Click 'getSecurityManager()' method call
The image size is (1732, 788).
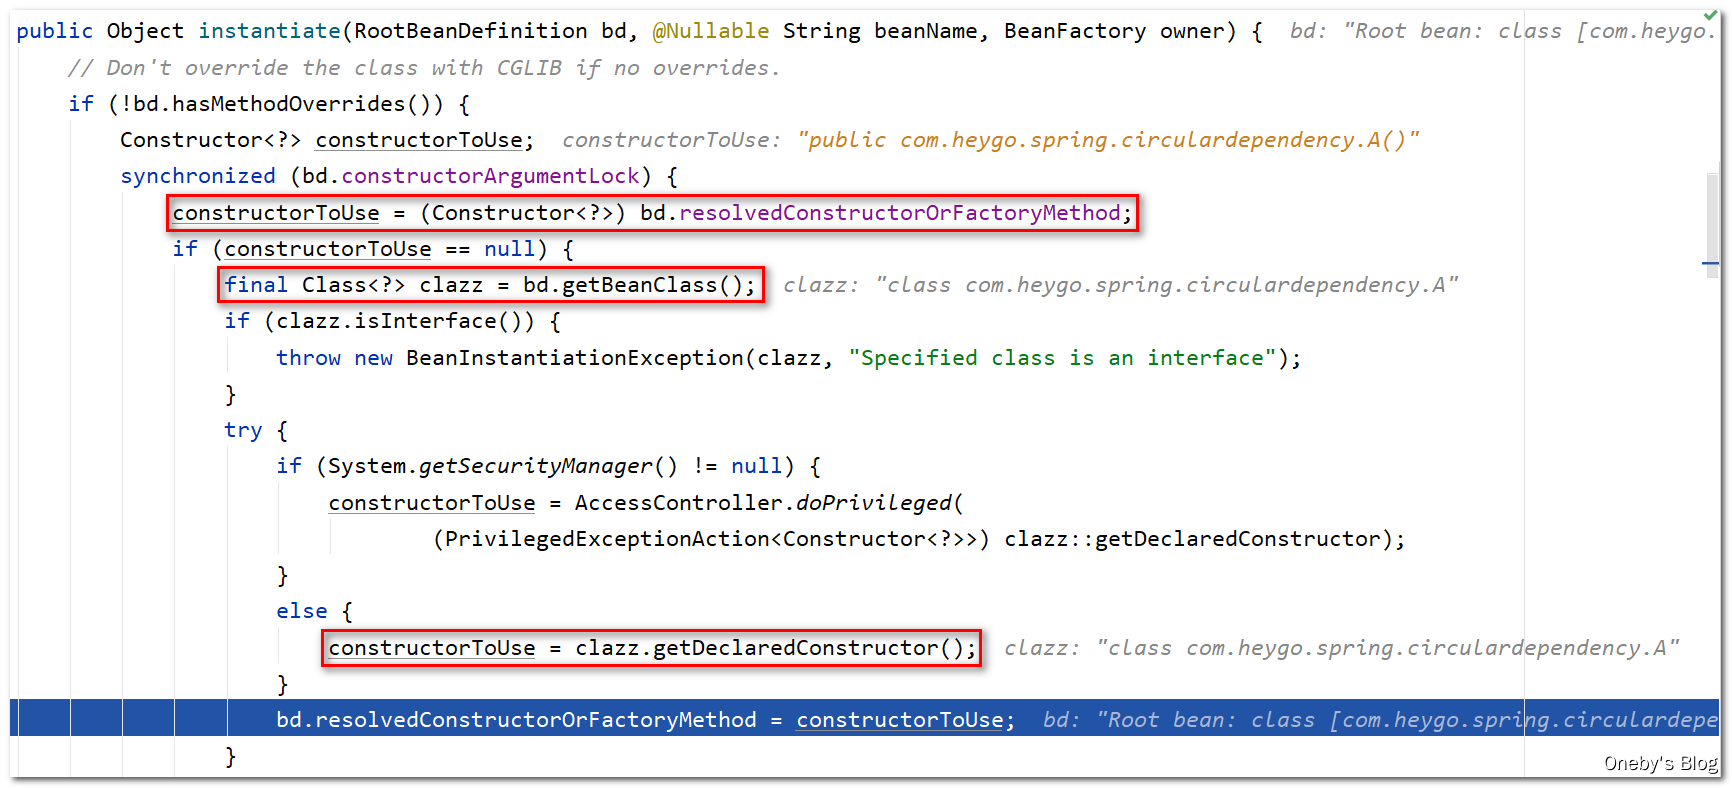click(548, 466)
